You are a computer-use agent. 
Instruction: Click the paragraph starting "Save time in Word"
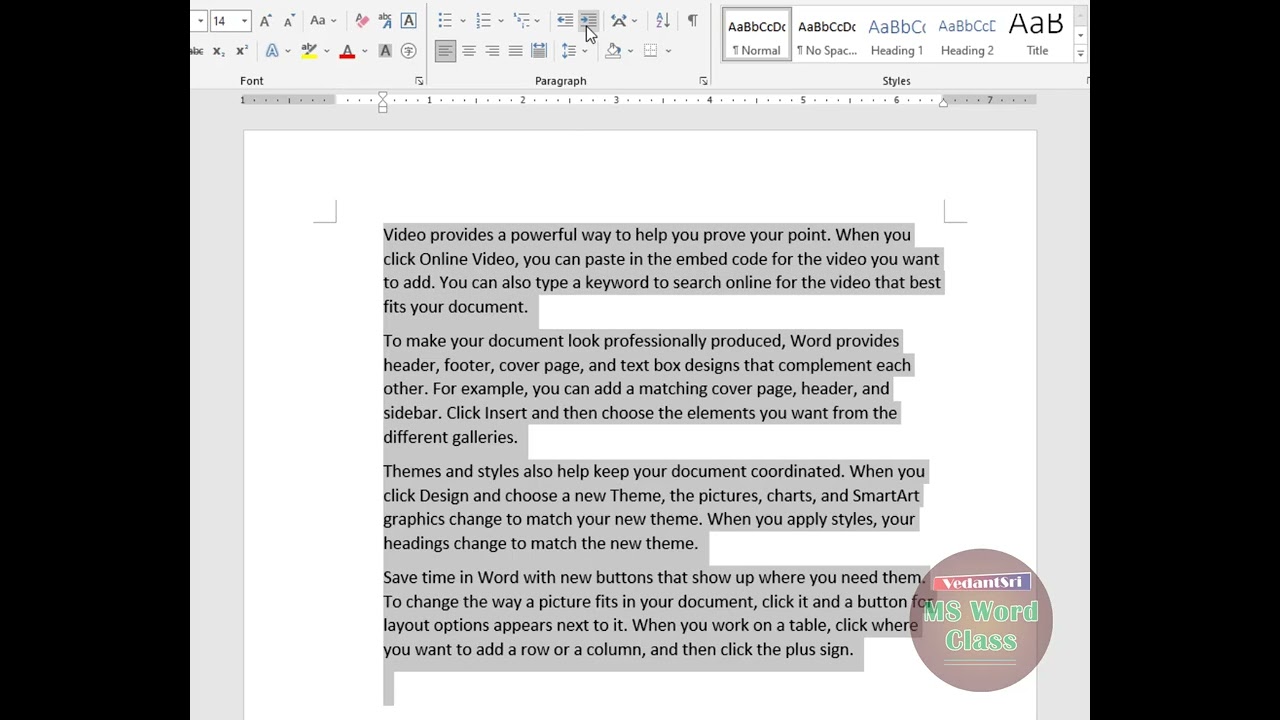657,613
